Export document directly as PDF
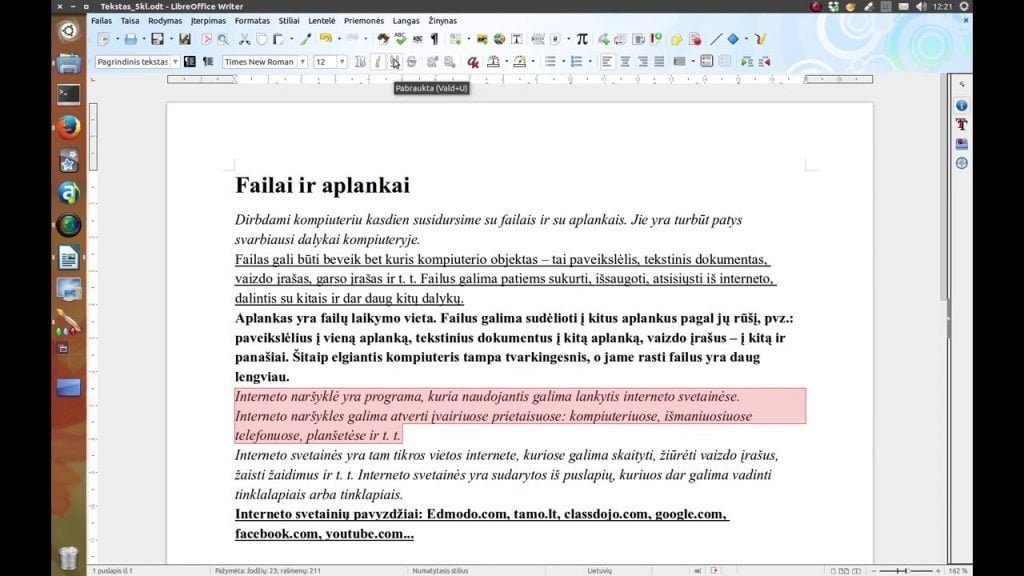 click(x=206, y=40)
